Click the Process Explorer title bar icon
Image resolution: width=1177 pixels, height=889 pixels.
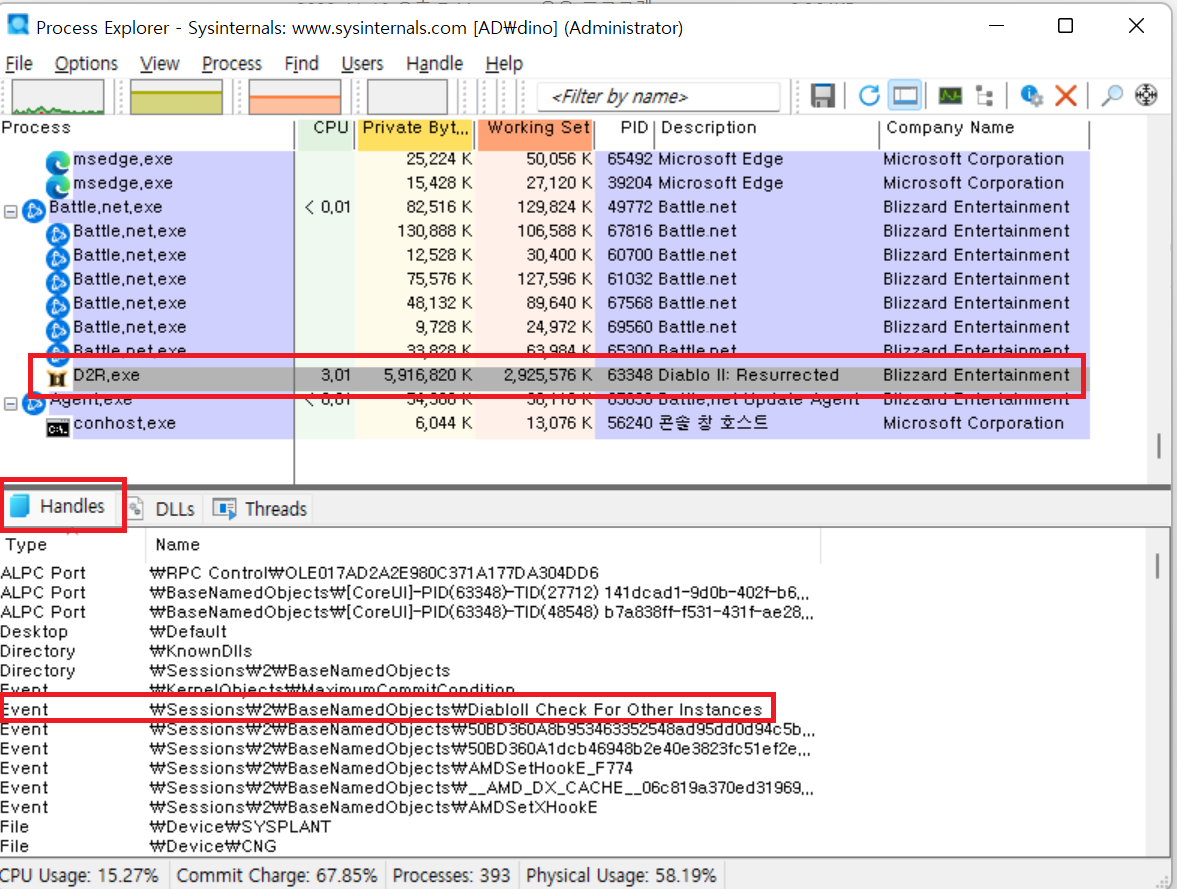click(17, 26)
